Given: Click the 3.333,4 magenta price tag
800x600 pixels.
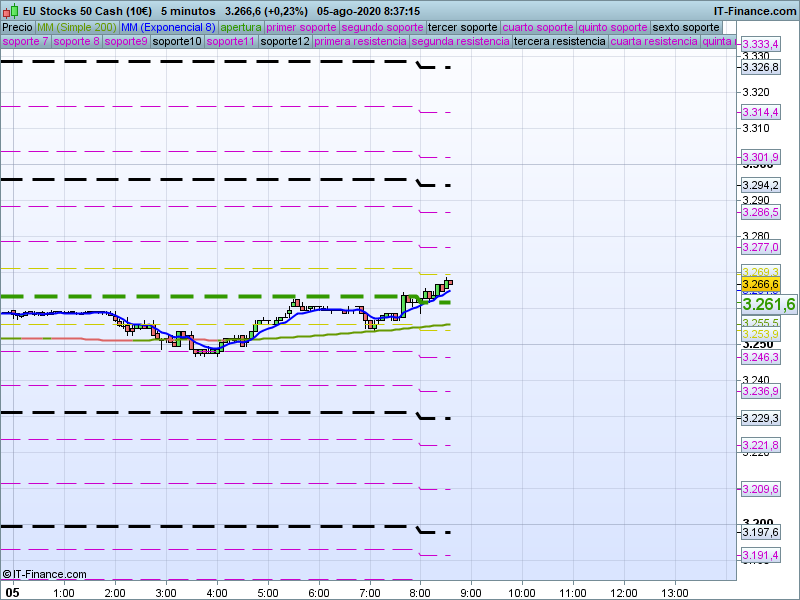Looking at the screenshot, I should tap(760, 45).
